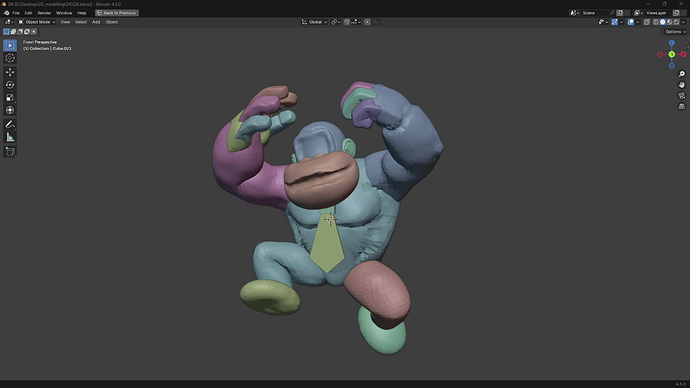The height and width of the screenshot is (388, 690).
Task: Open the Object Mode dropdown
Action: 37,22
